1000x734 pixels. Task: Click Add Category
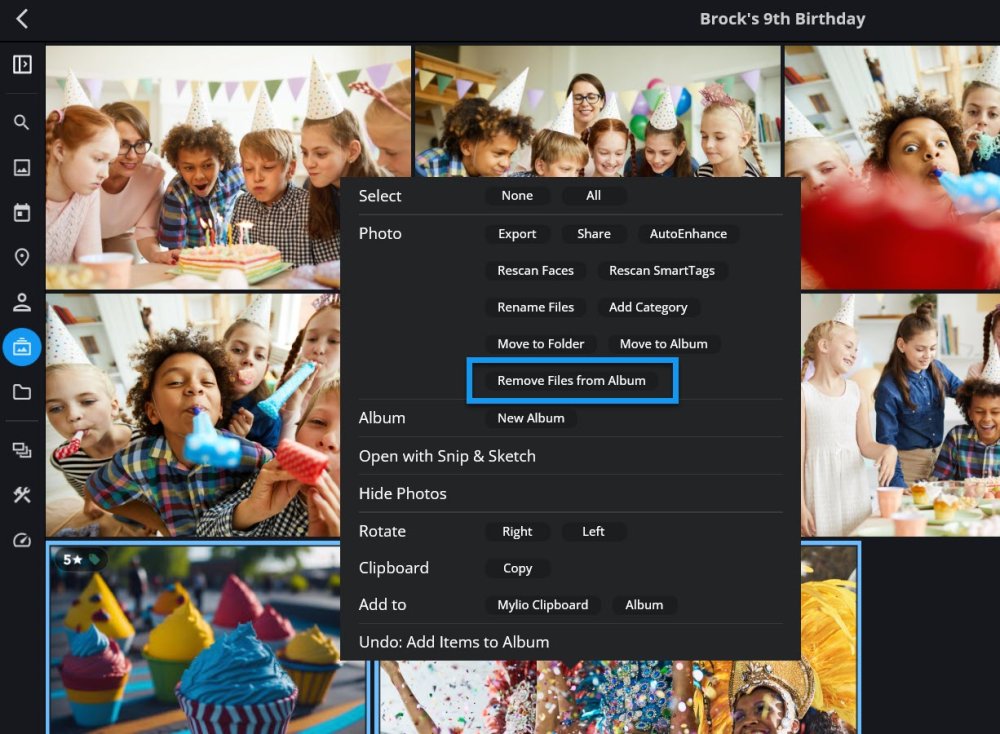point(648,307)
